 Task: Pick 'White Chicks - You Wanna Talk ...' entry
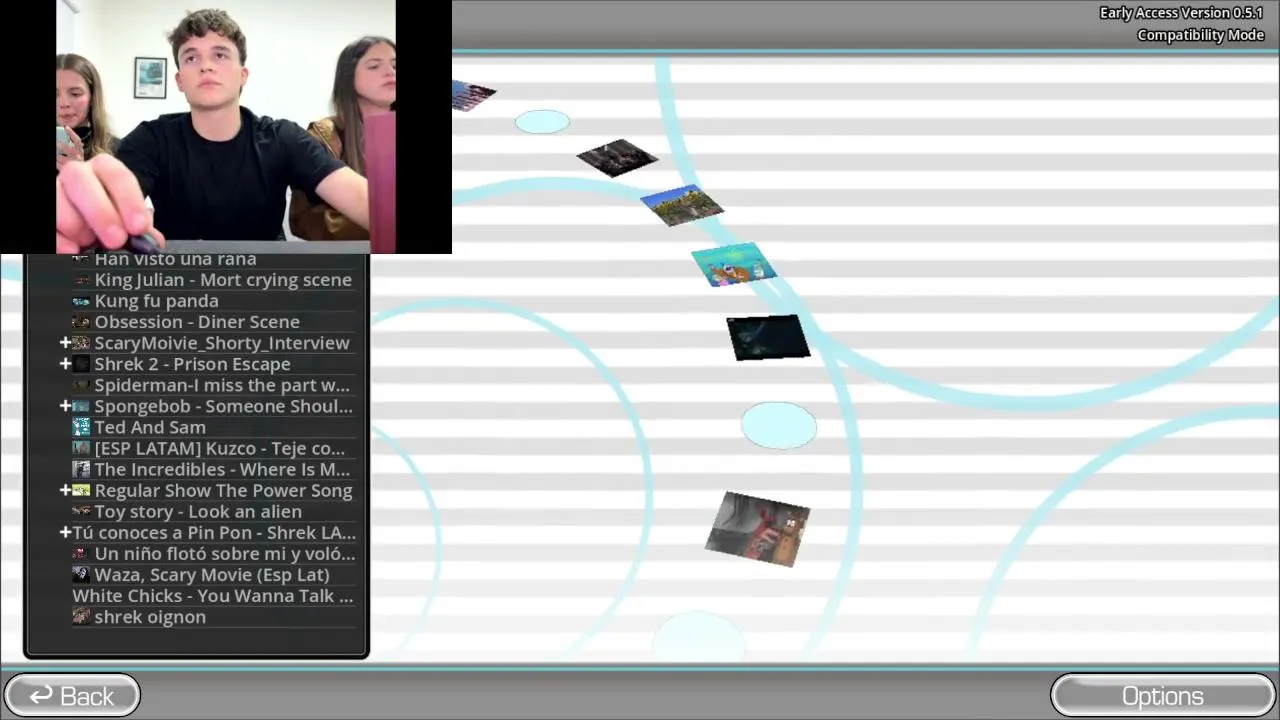point(213,596)
